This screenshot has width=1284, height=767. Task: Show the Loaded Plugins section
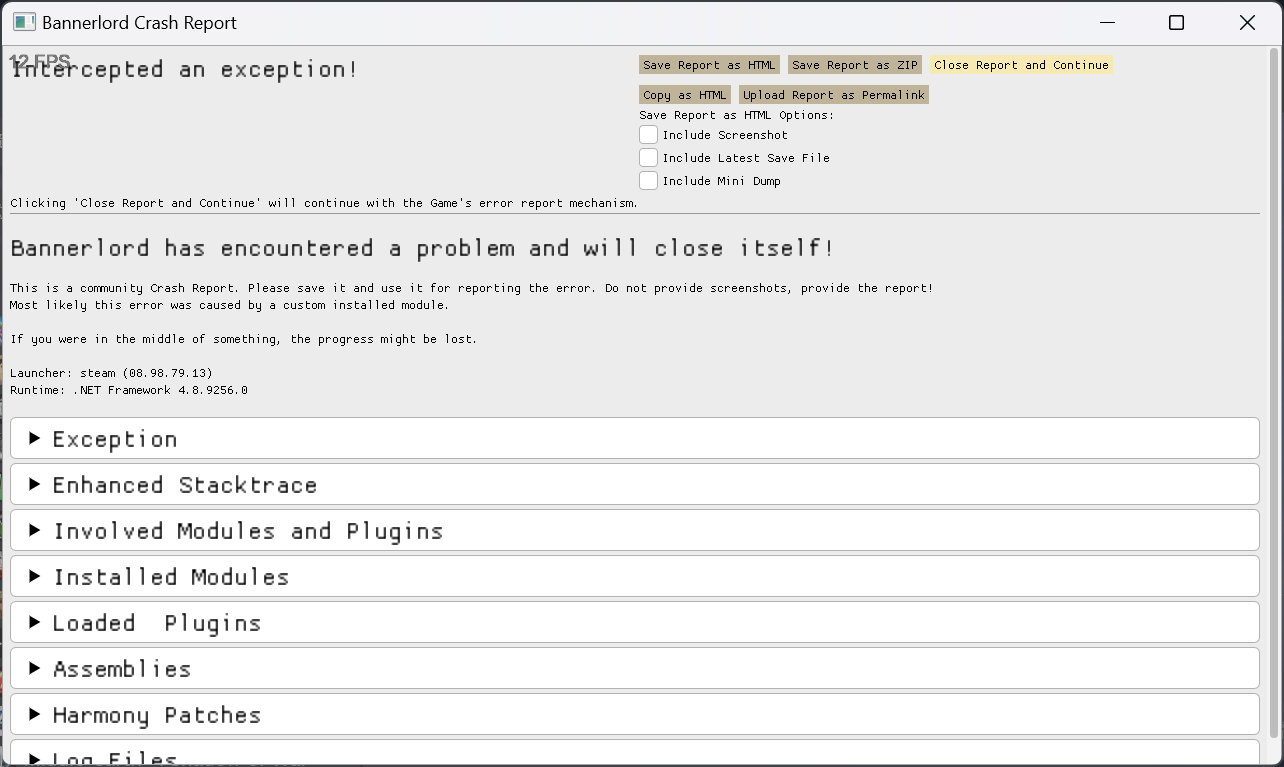(634, 622)
